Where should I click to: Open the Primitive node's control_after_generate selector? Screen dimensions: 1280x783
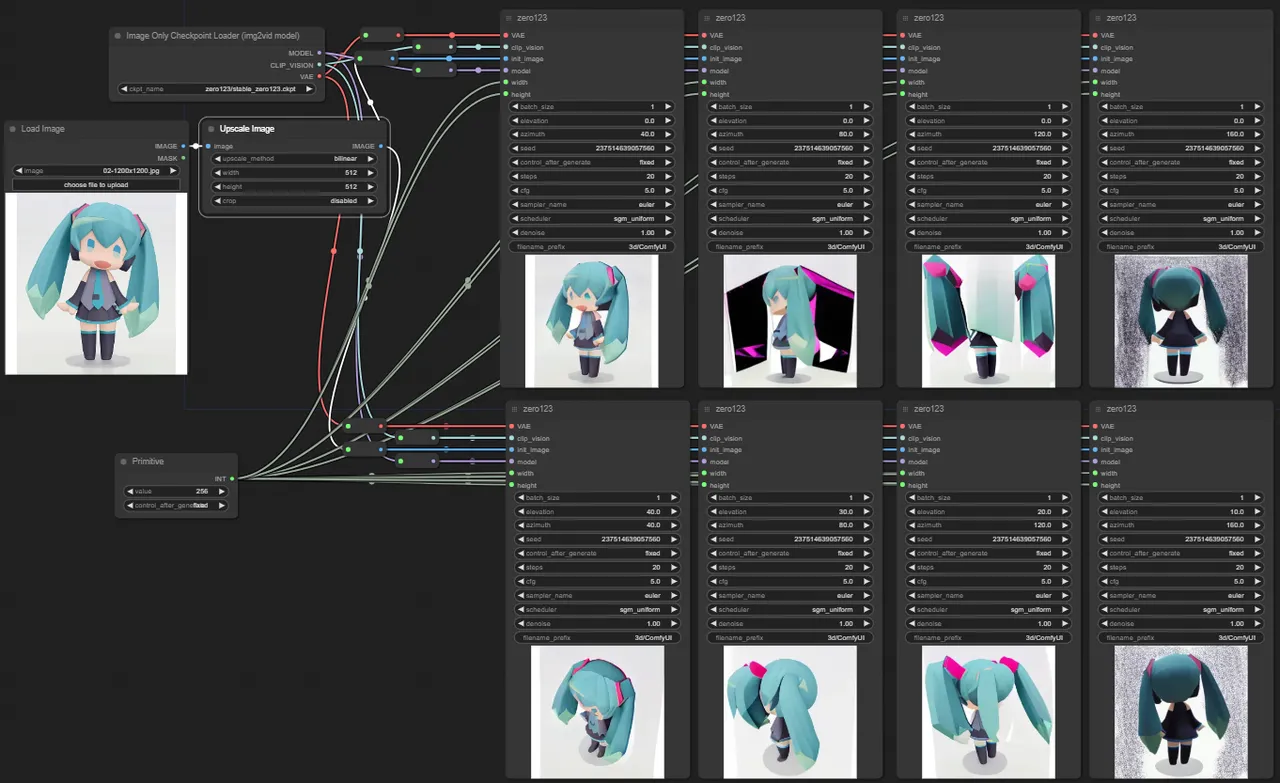[176, 506]
